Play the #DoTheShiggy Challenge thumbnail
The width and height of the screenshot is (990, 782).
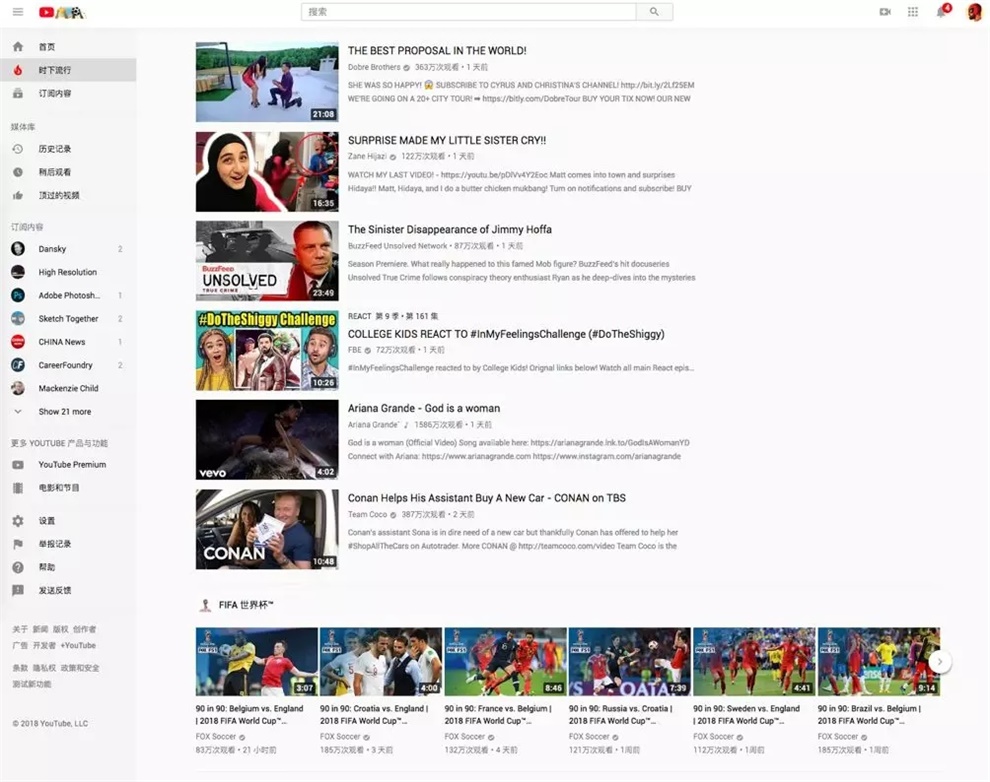(267, 350)
